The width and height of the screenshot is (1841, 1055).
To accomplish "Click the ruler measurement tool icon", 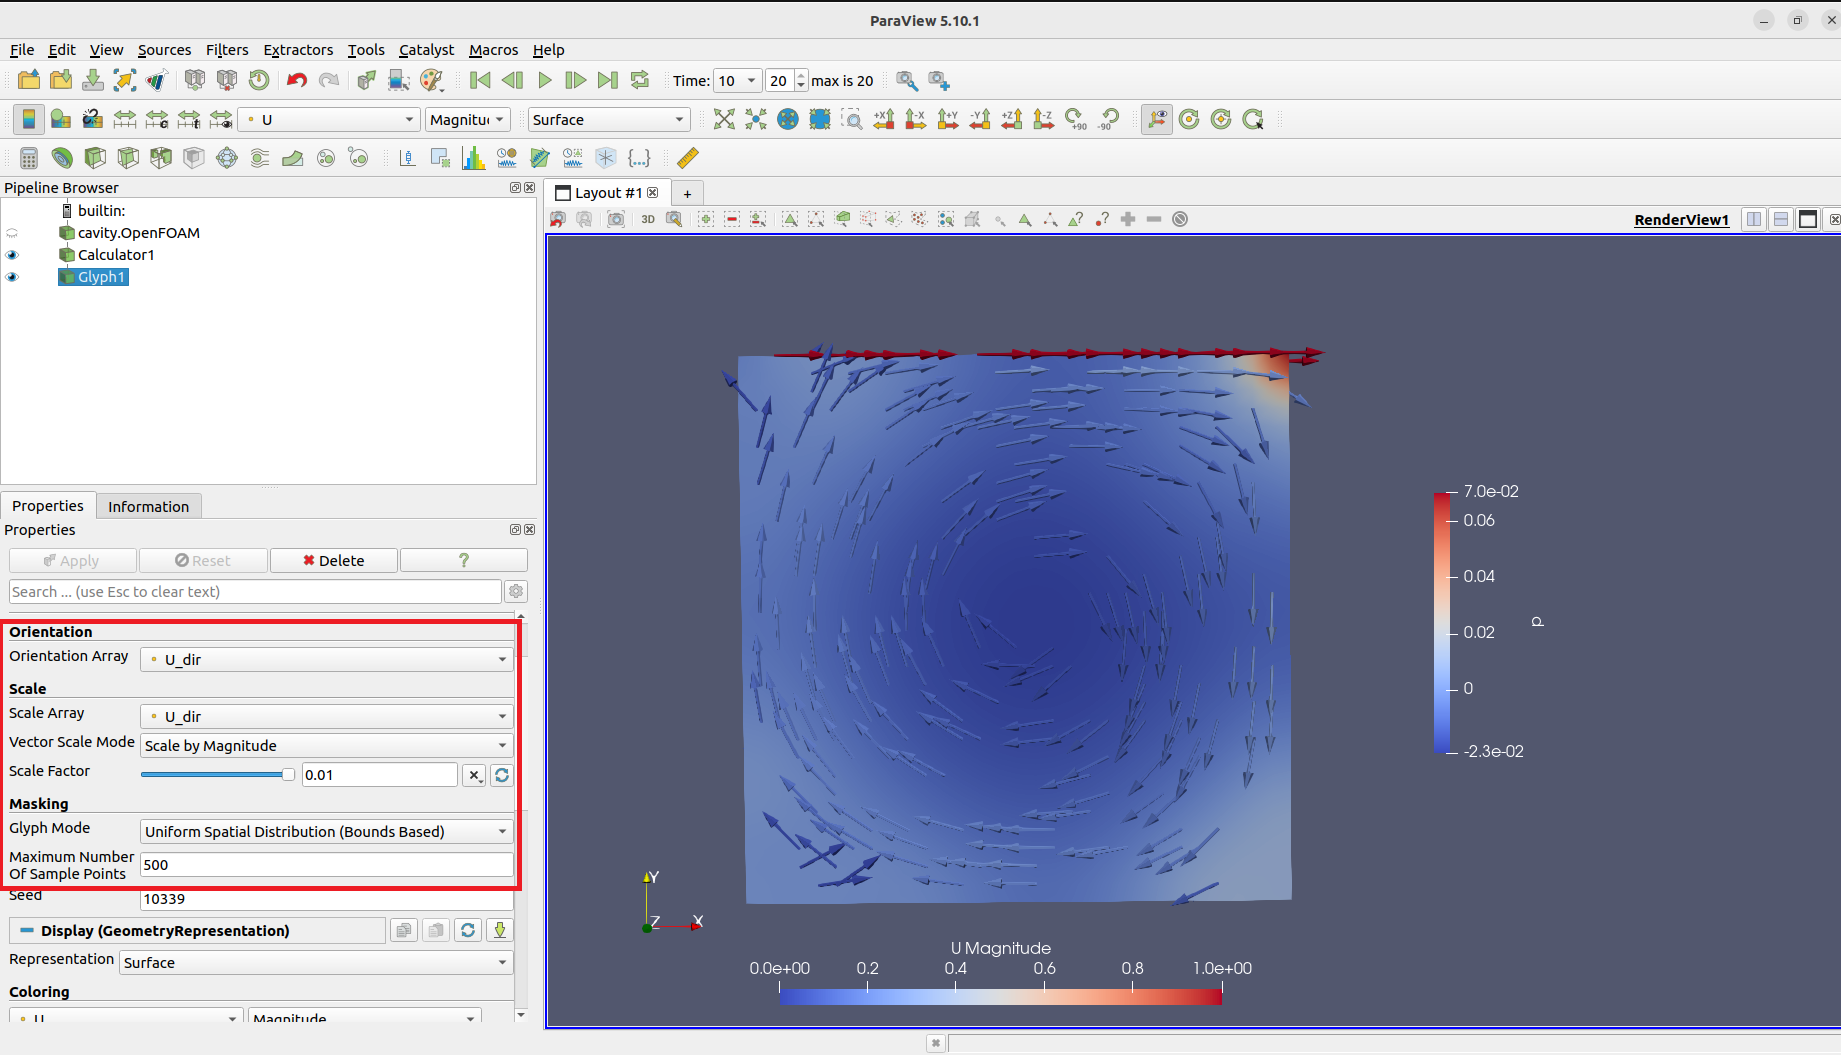I will point(688,158).
